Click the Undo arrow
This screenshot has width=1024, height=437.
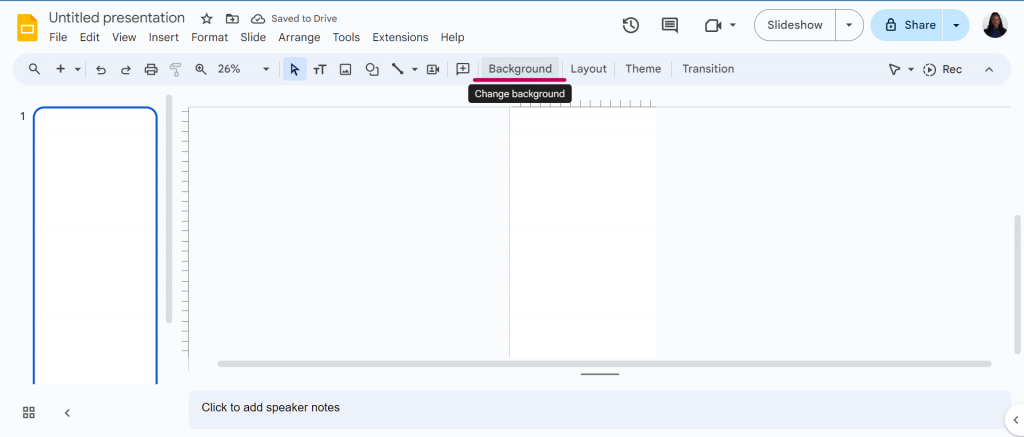pos(101,69)
